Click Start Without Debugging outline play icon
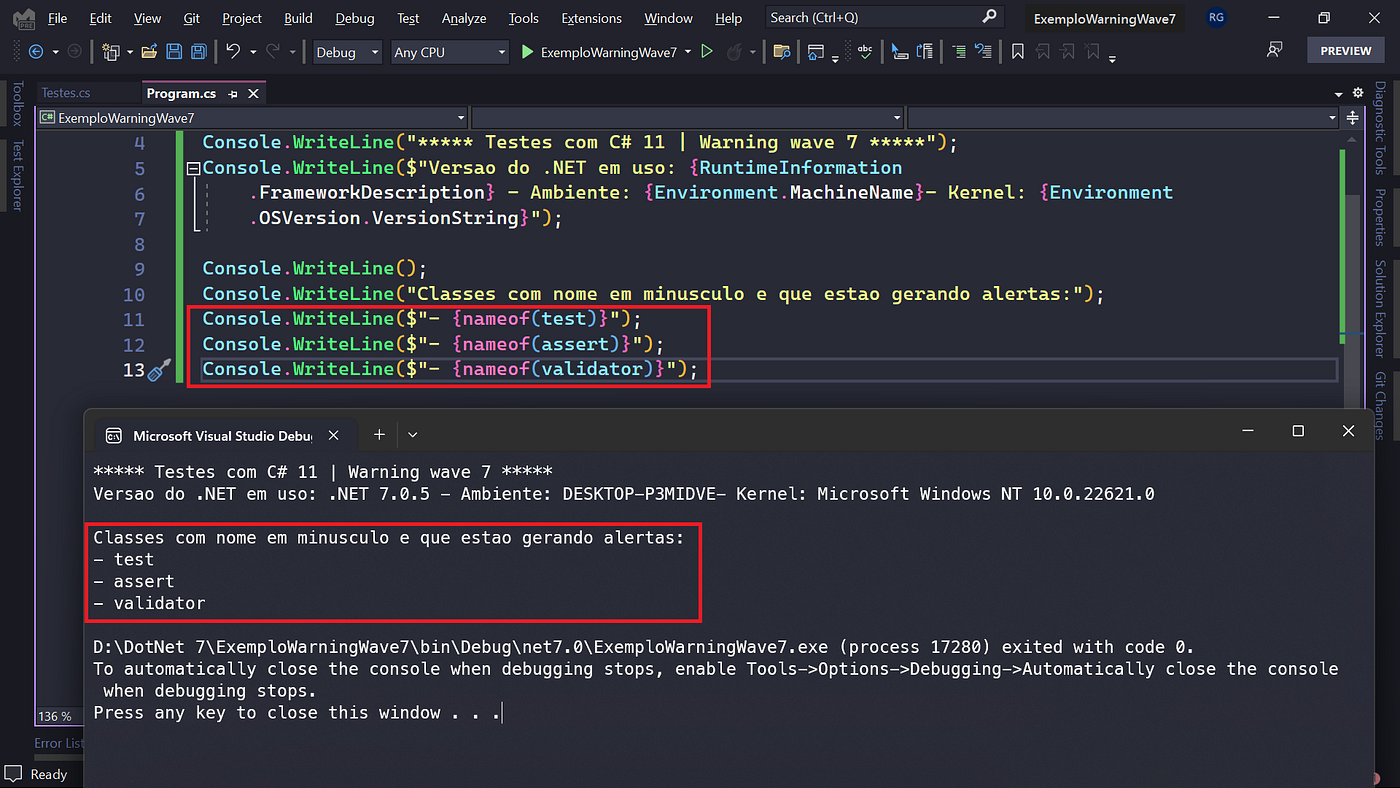Viewport: 1400px width, 788px height. (x=707, y=52)
